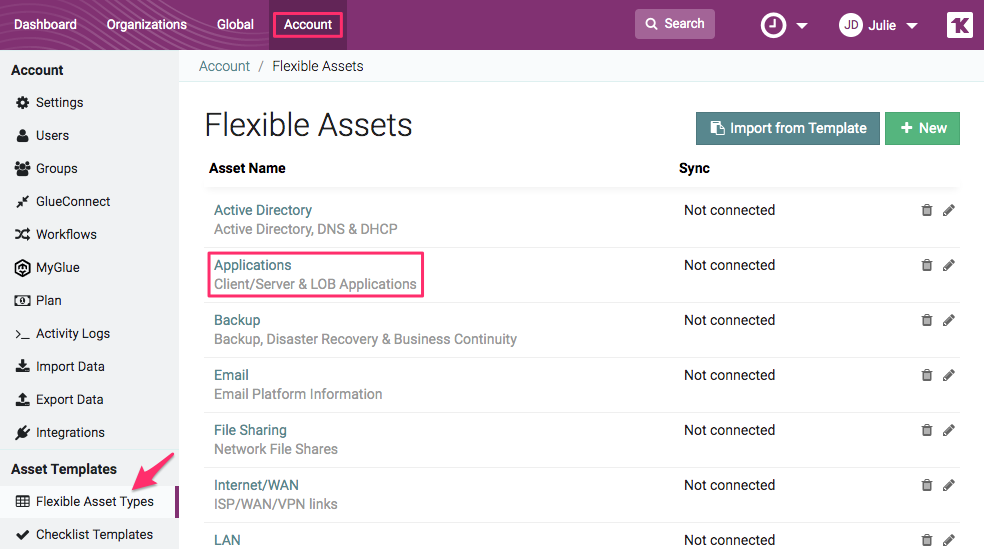Click the JD user avatar

pos(851,25)
